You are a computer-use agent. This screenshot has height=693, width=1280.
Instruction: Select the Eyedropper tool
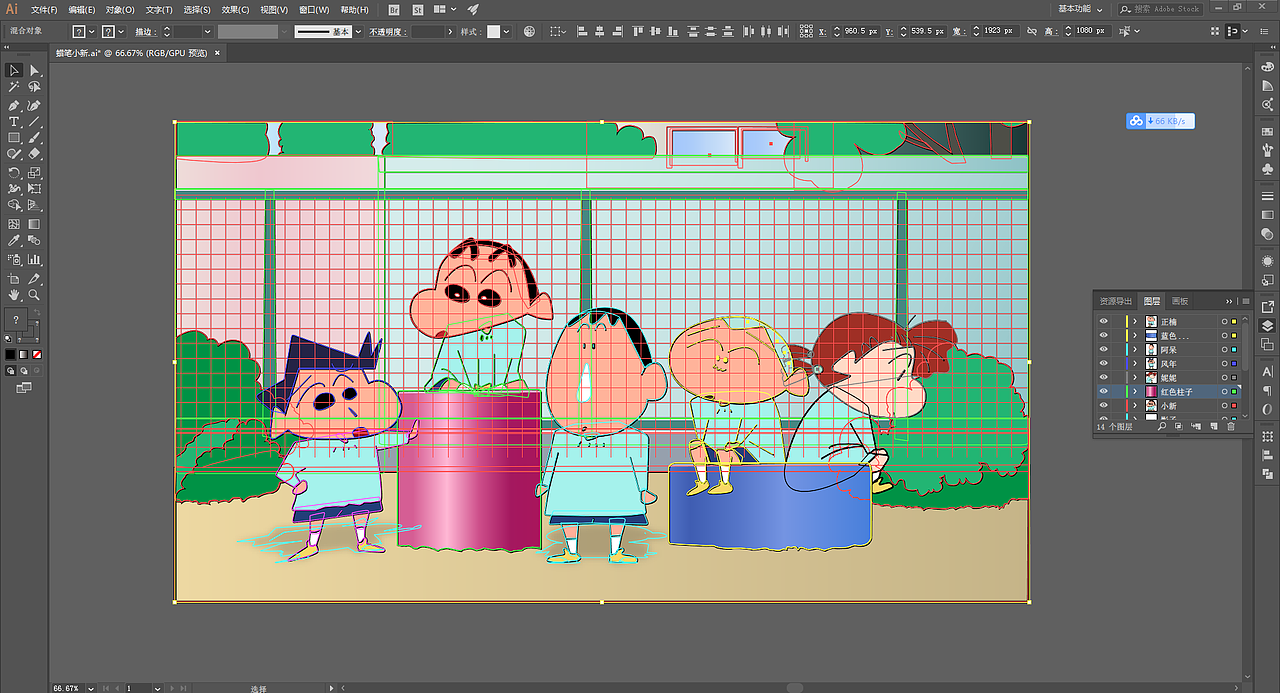click(14, 241)
